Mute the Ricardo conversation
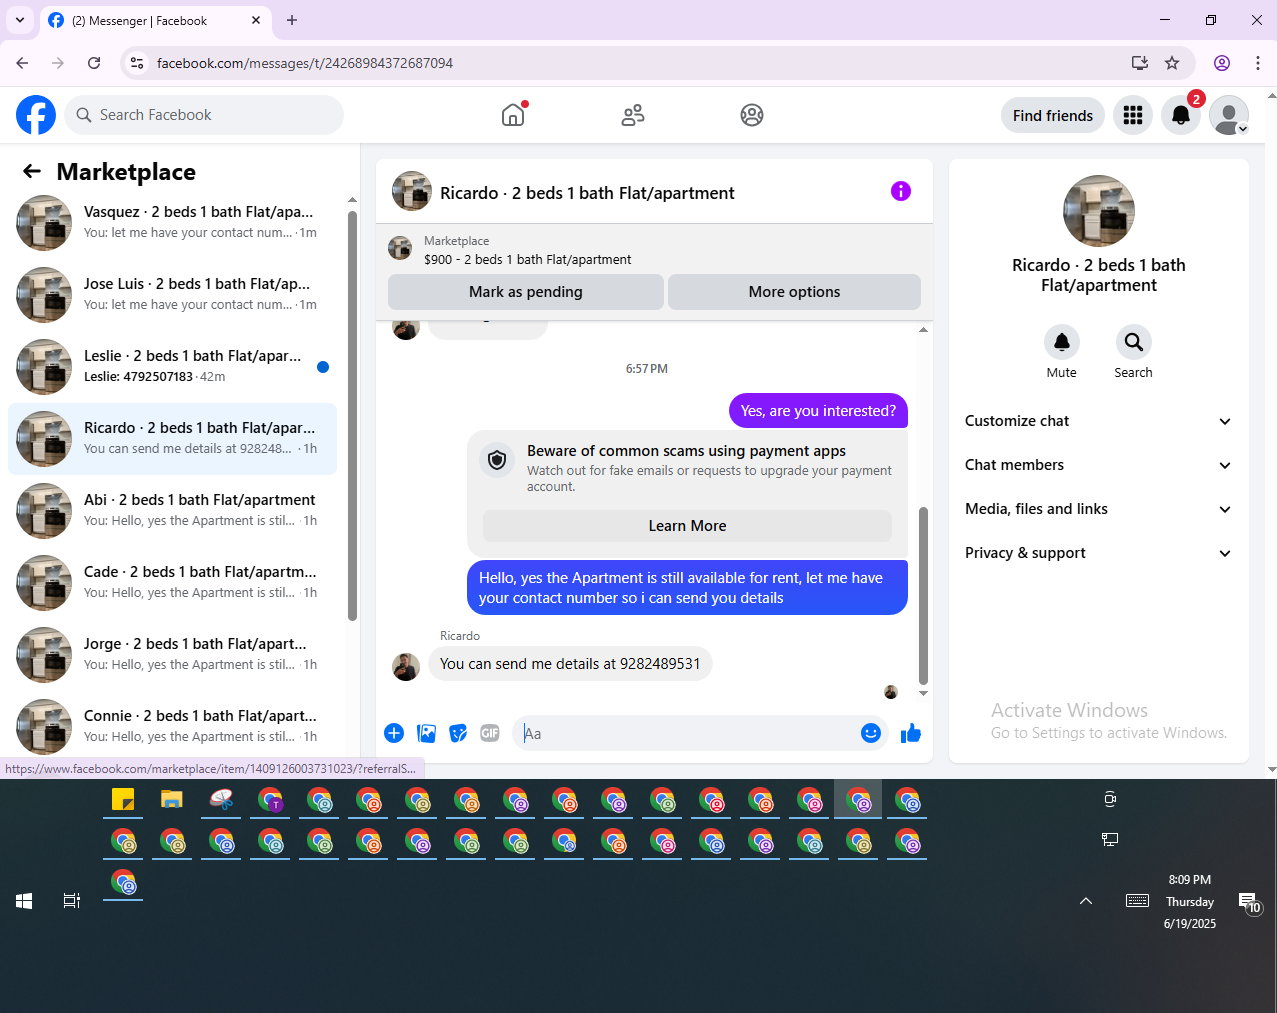The width and height of the screenshot is (1277, 1013). 1062,342
